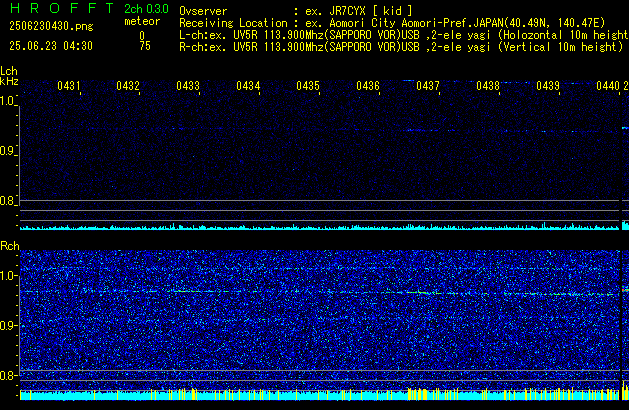Click the kHz axis unit label
Image resolution: width=629 pixels, height=410 pixels.
coord(9,81)
